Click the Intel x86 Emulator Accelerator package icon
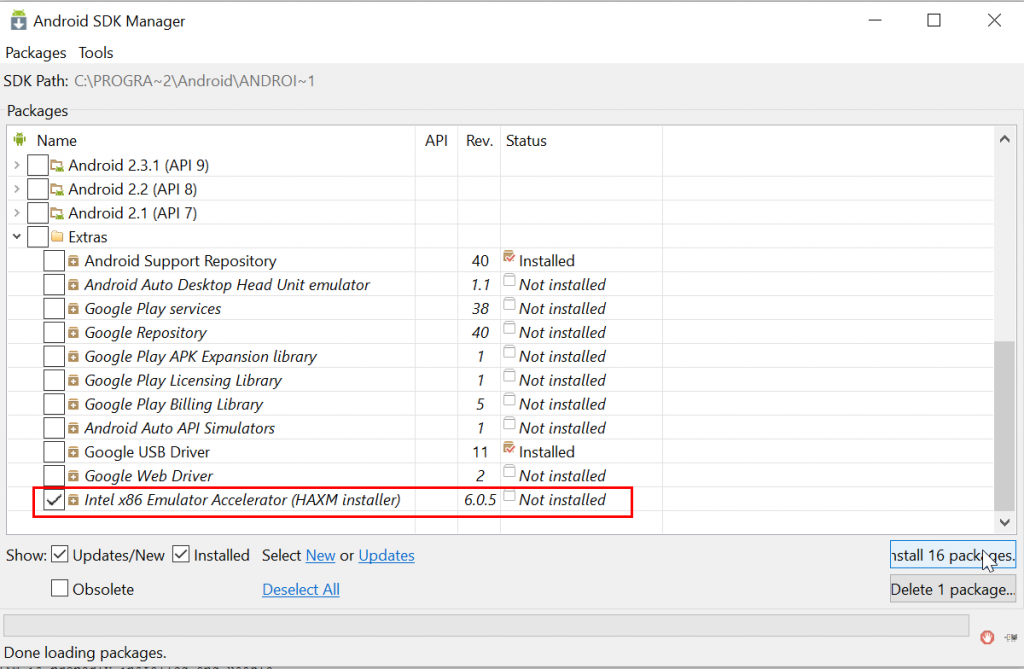This screenshot has height=669, width=1024. (x=73, y=500)
